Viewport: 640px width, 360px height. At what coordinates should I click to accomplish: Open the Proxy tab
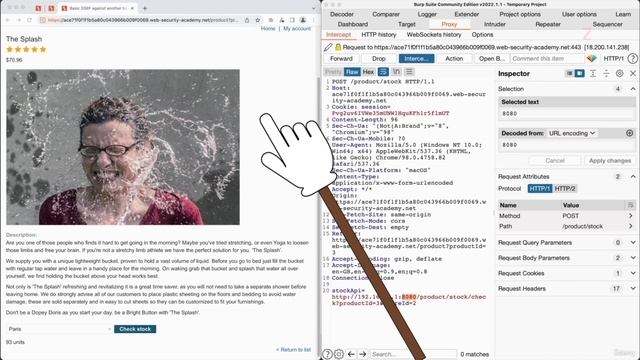pyautogui.click(x=449, y=24)
